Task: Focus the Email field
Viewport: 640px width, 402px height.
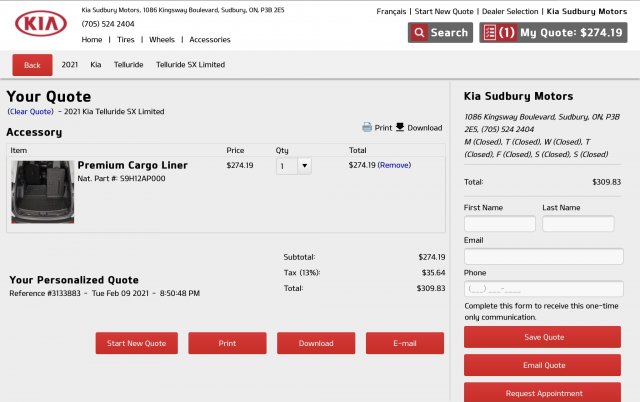Action: pyautogui.click(x=544, y=256)
